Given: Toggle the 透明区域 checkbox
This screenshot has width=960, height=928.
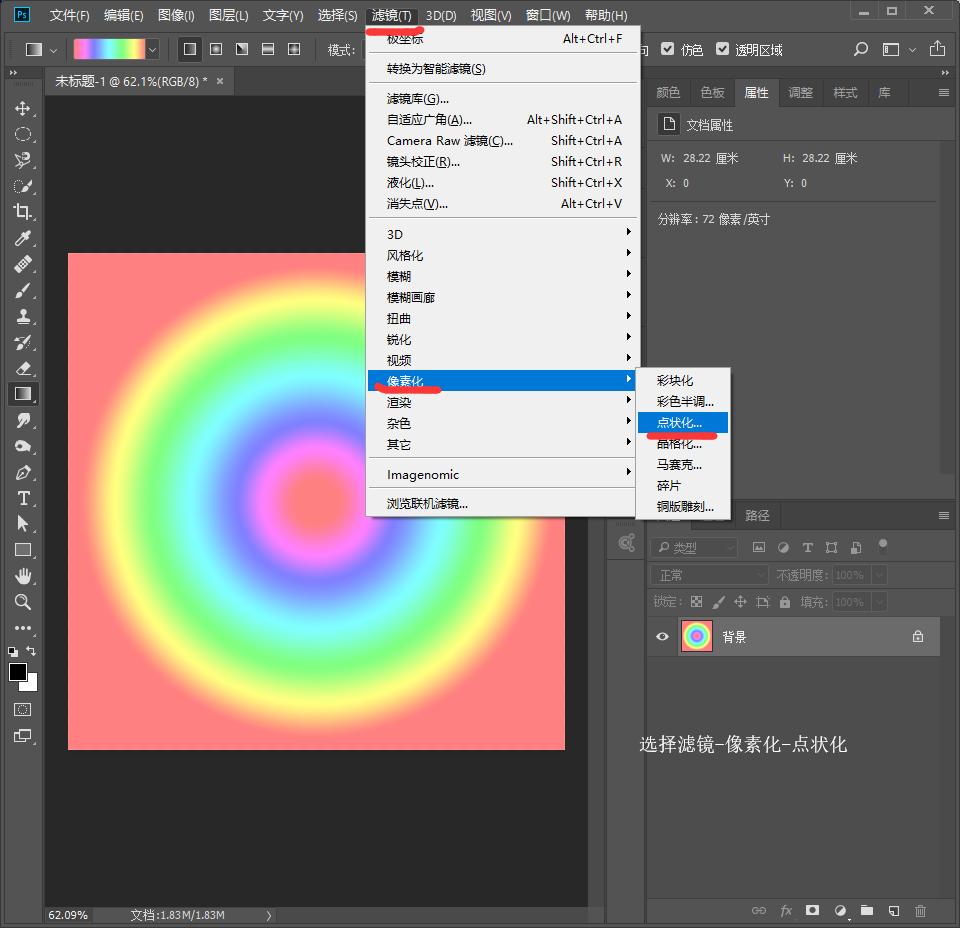Looking at the screenshot, I should 723,49.
